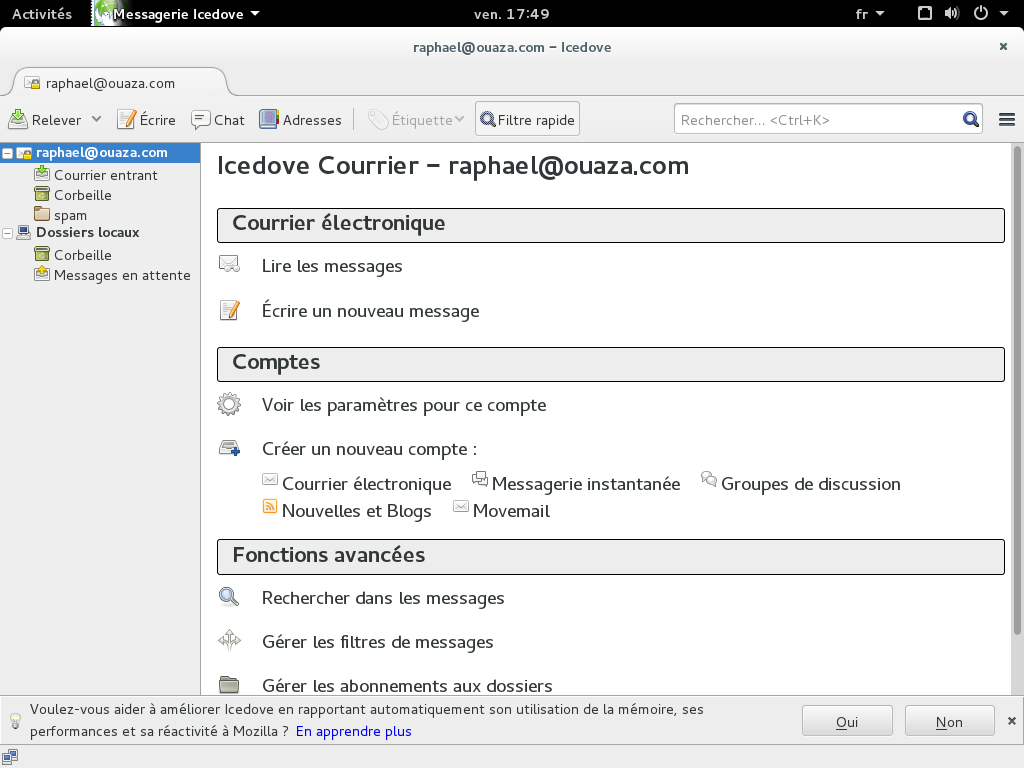
Task: Click the Adresses address book icon
Action: pyautogui.click(x=268, y=120)
